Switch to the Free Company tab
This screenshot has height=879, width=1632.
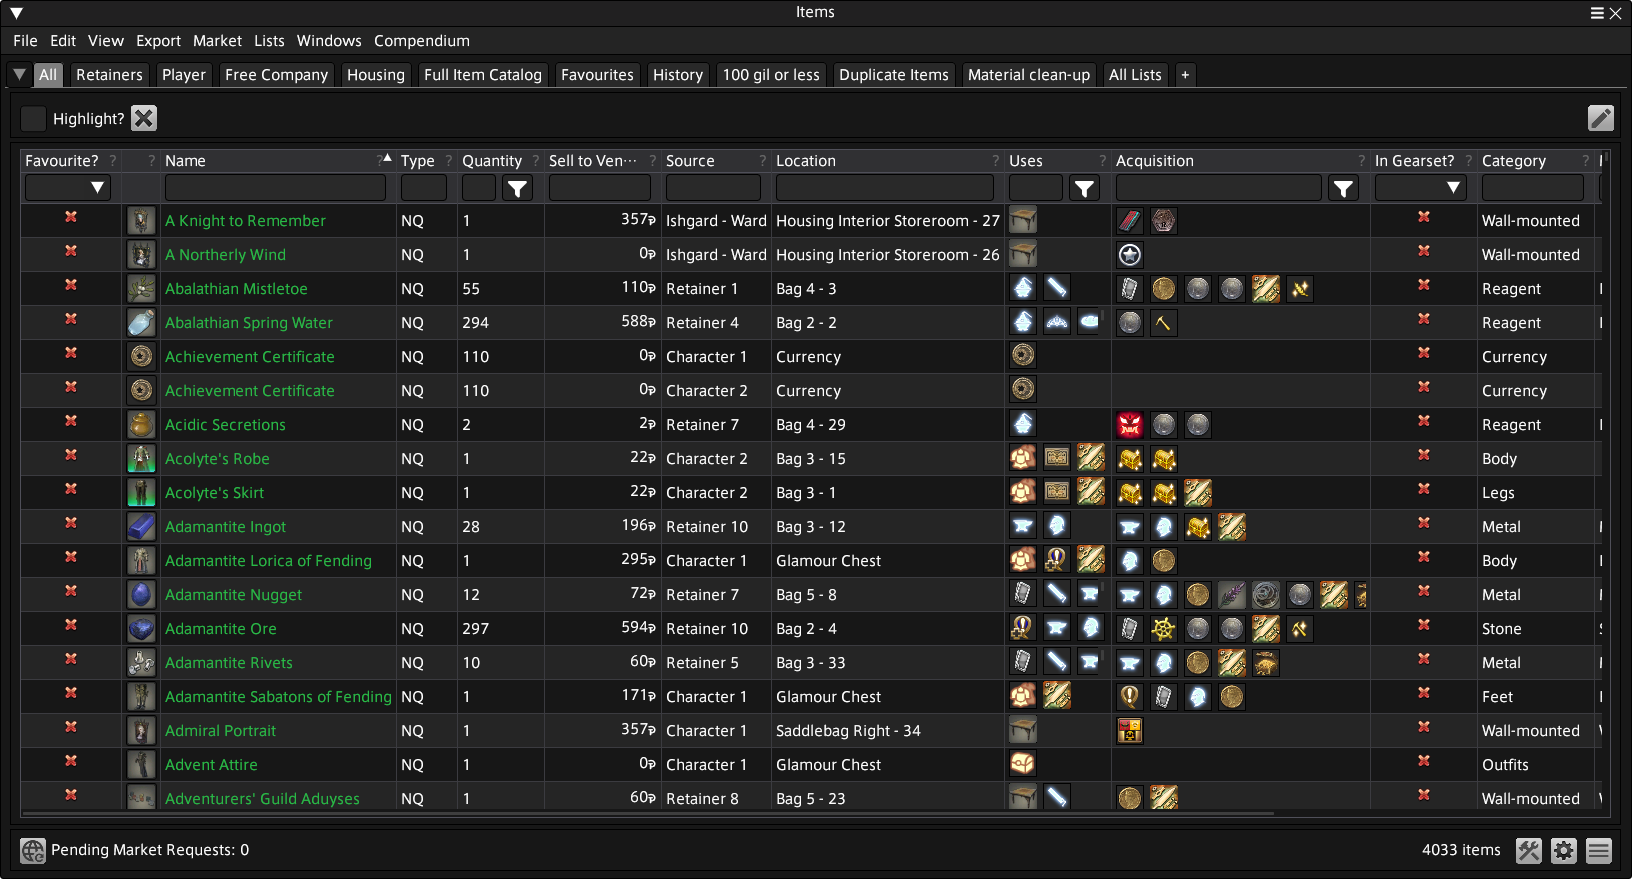click(276, 75)
